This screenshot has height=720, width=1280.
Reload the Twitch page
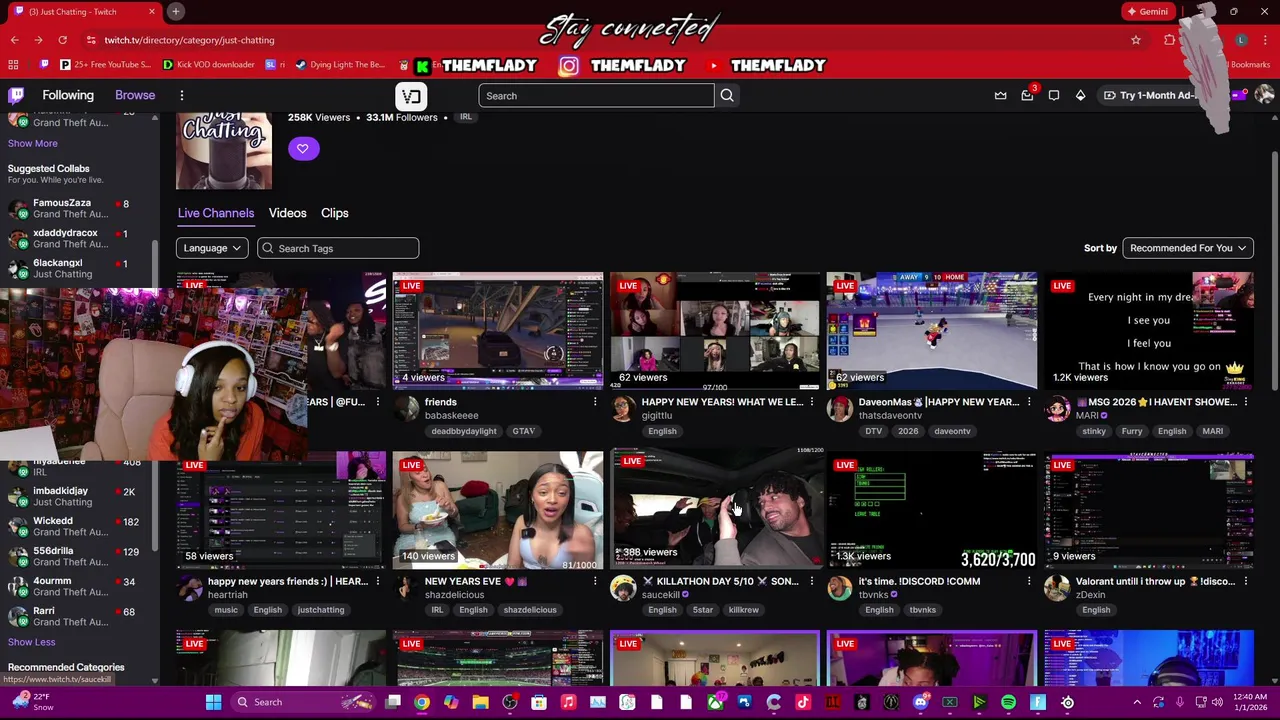62,40
